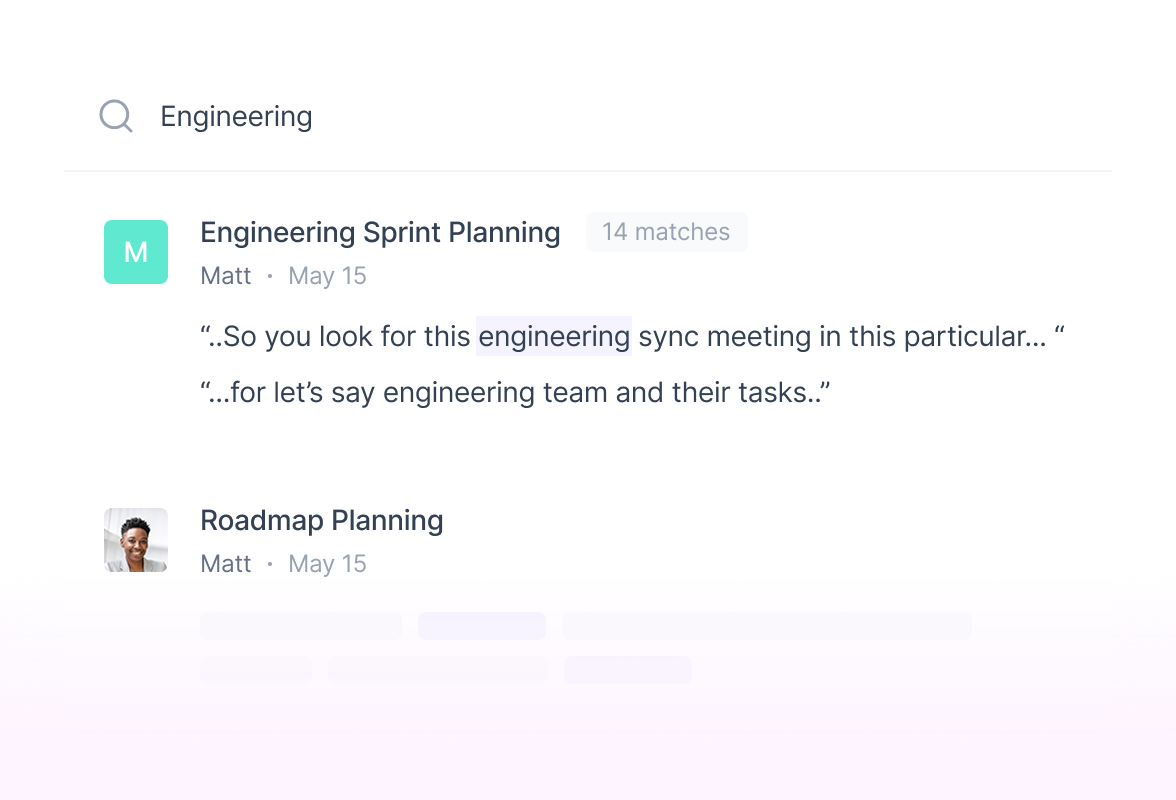Select the highlighted placeholder block under Roadmap Planning
This screenshot has height=800, width=1176.
(x=482, y=625)
